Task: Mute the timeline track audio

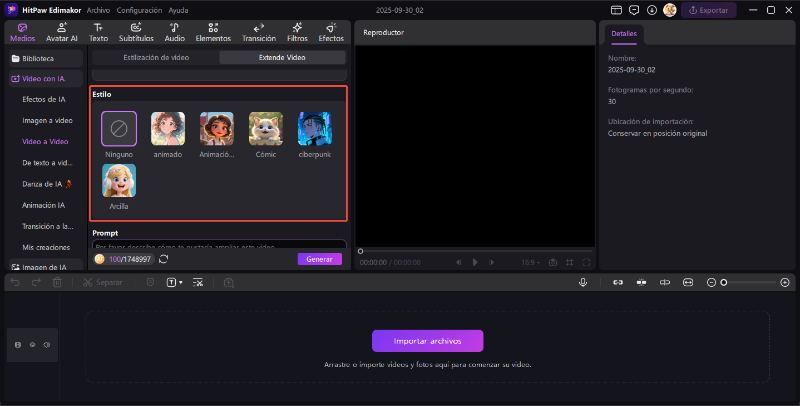Action: [46, 345]
